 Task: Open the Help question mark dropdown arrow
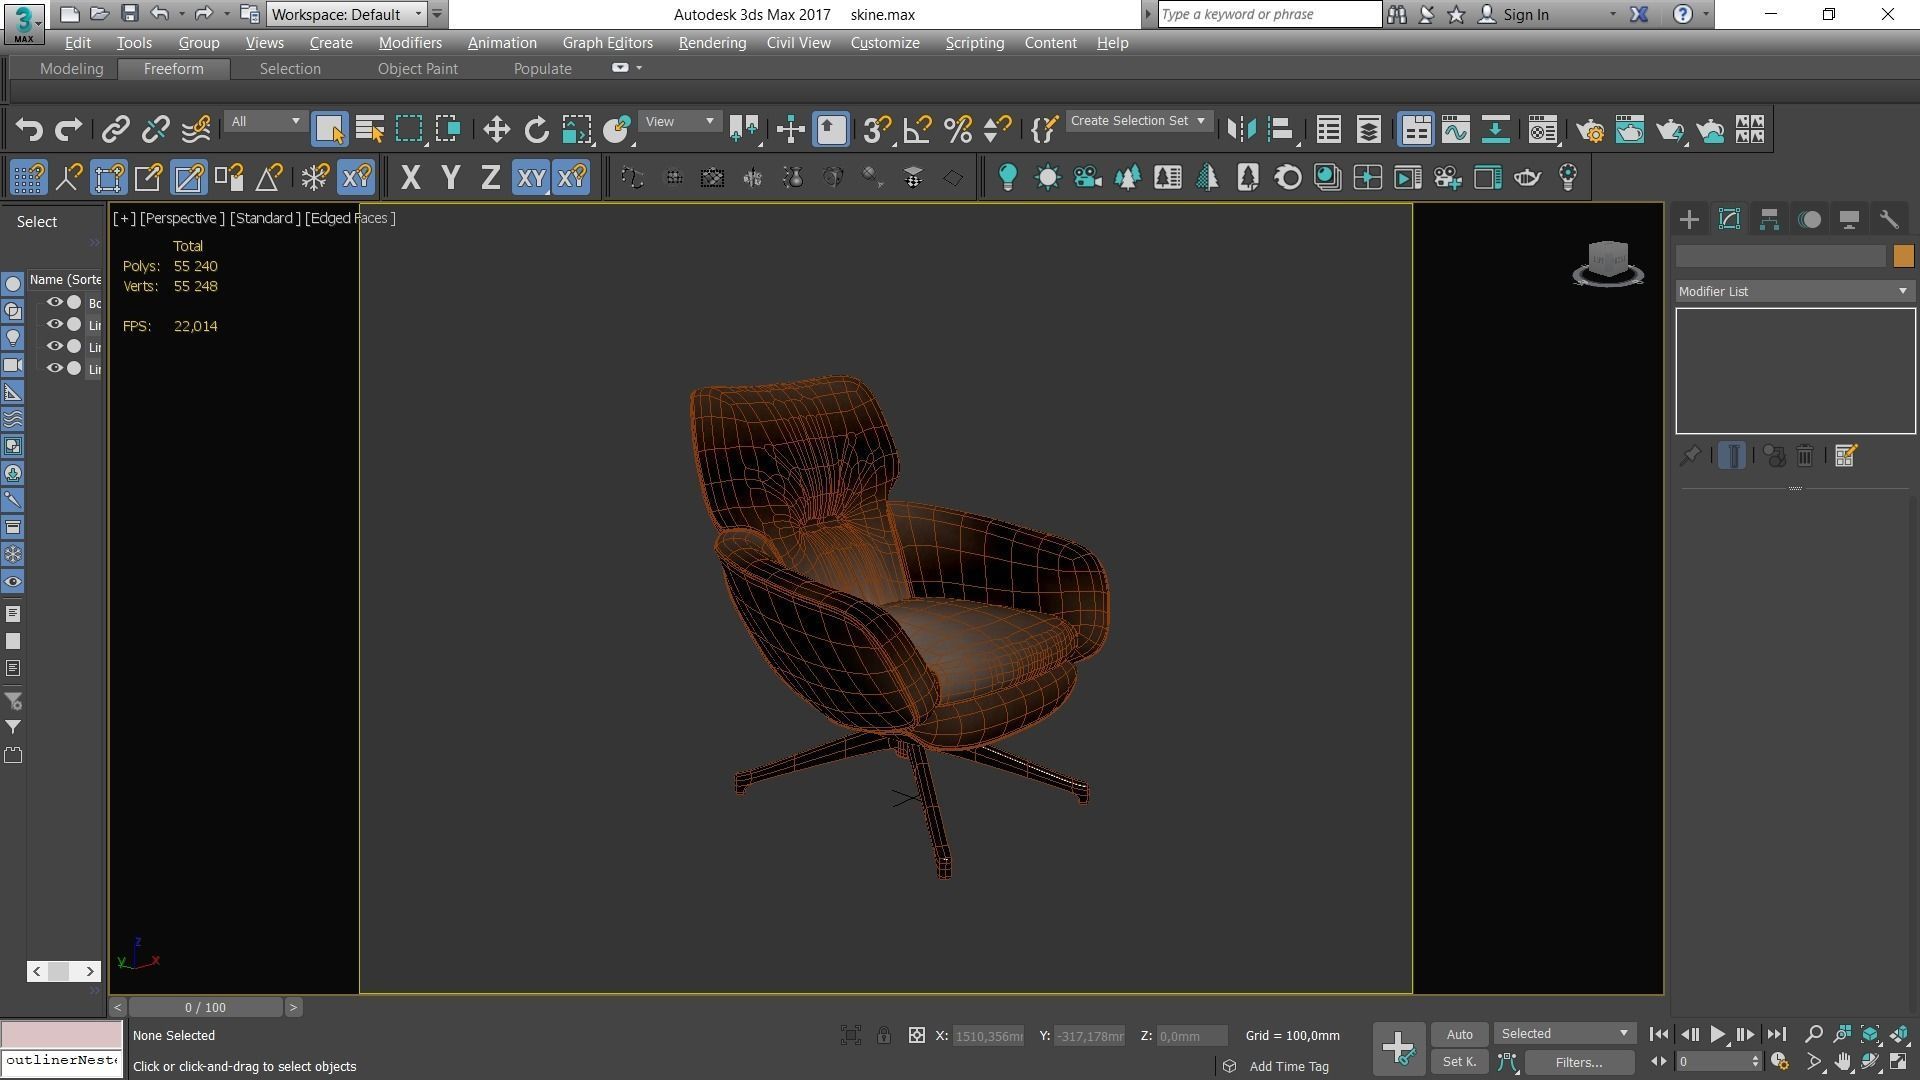pos(1707,15)
